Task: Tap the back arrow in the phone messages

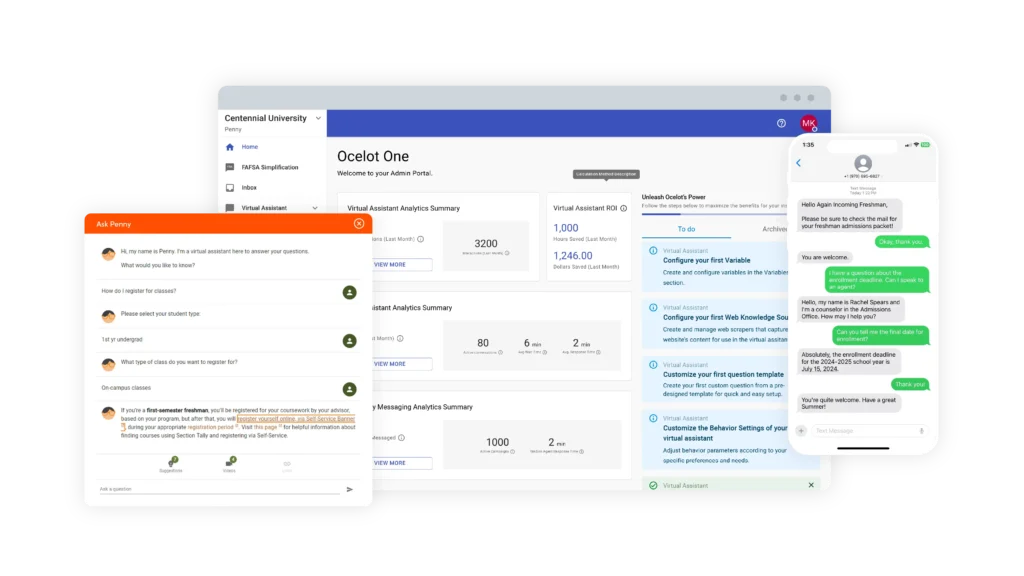Action: (799, 163)
